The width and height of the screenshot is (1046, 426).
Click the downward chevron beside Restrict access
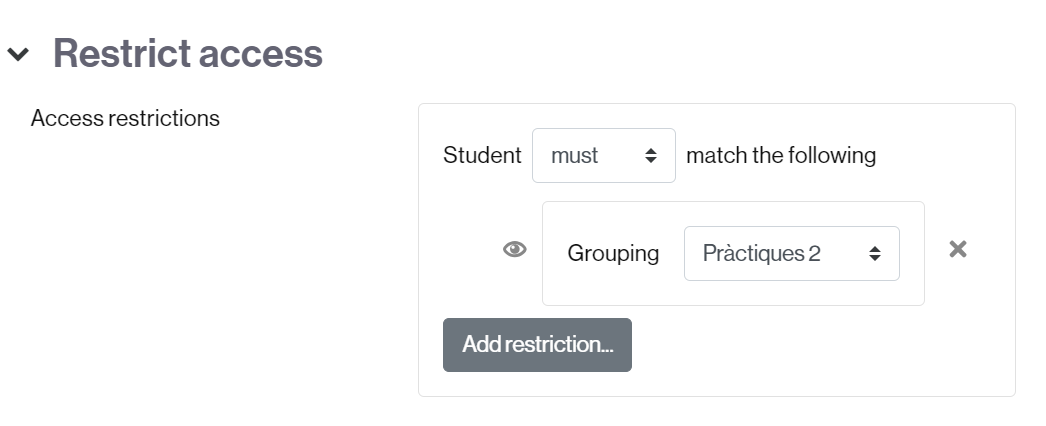point(18,53)
